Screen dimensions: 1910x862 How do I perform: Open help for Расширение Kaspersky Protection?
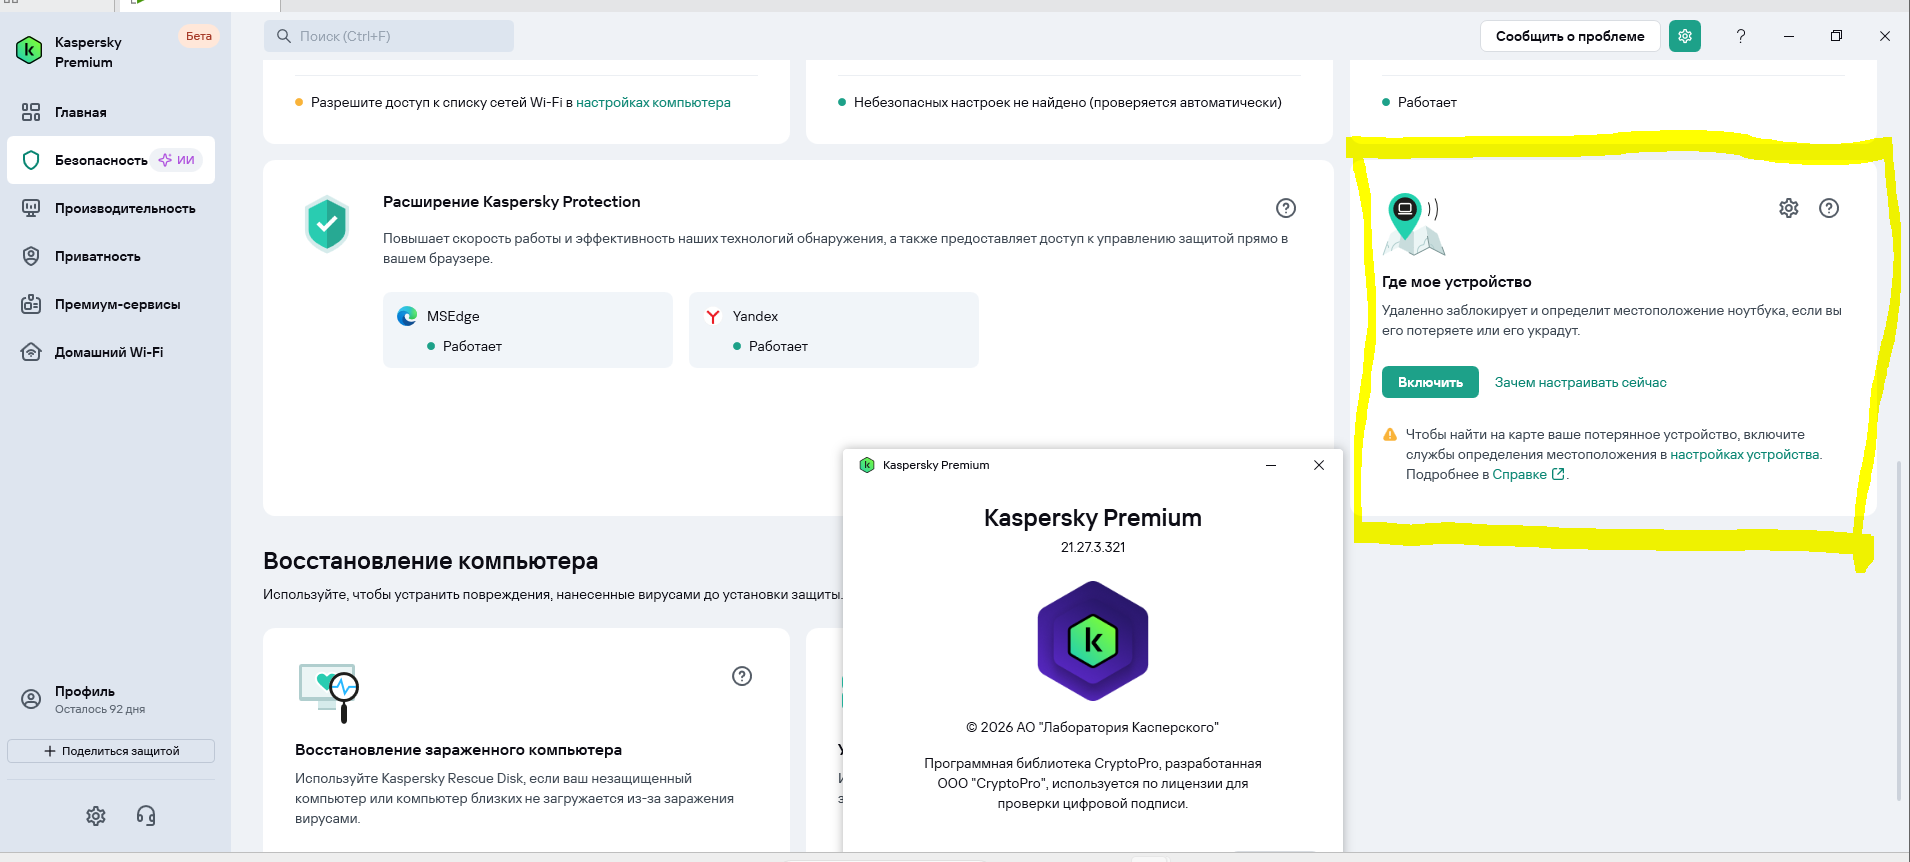coord(1286,208)
